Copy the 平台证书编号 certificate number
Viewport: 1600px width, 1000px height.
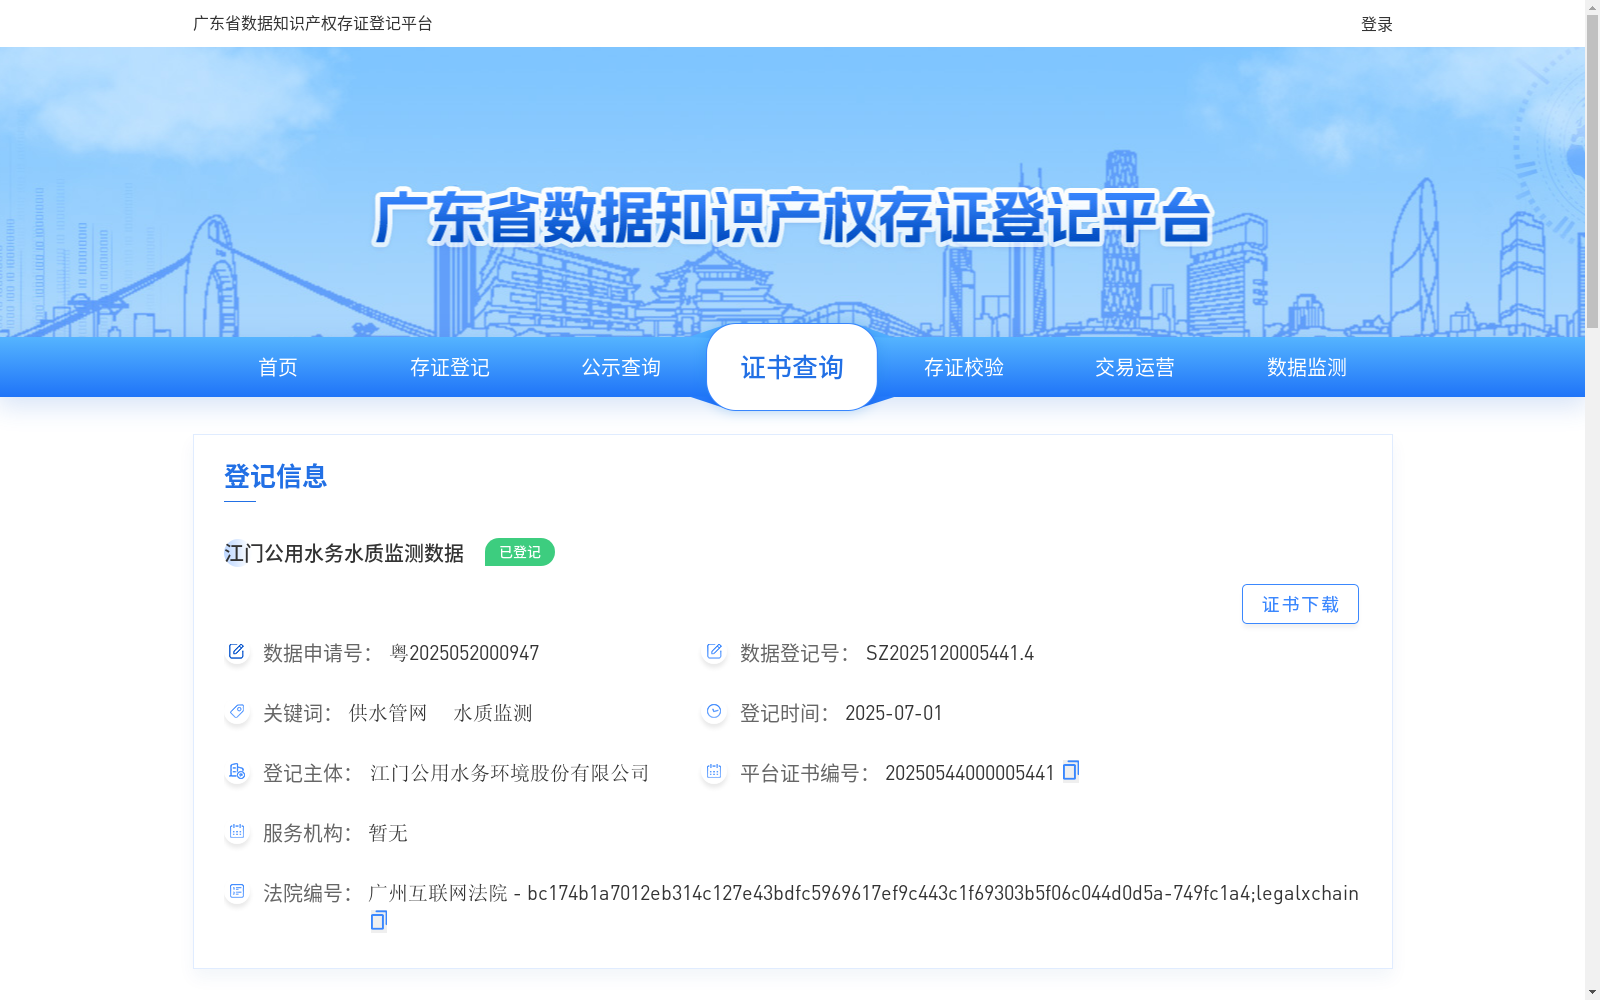click(x=1070, y=771)
